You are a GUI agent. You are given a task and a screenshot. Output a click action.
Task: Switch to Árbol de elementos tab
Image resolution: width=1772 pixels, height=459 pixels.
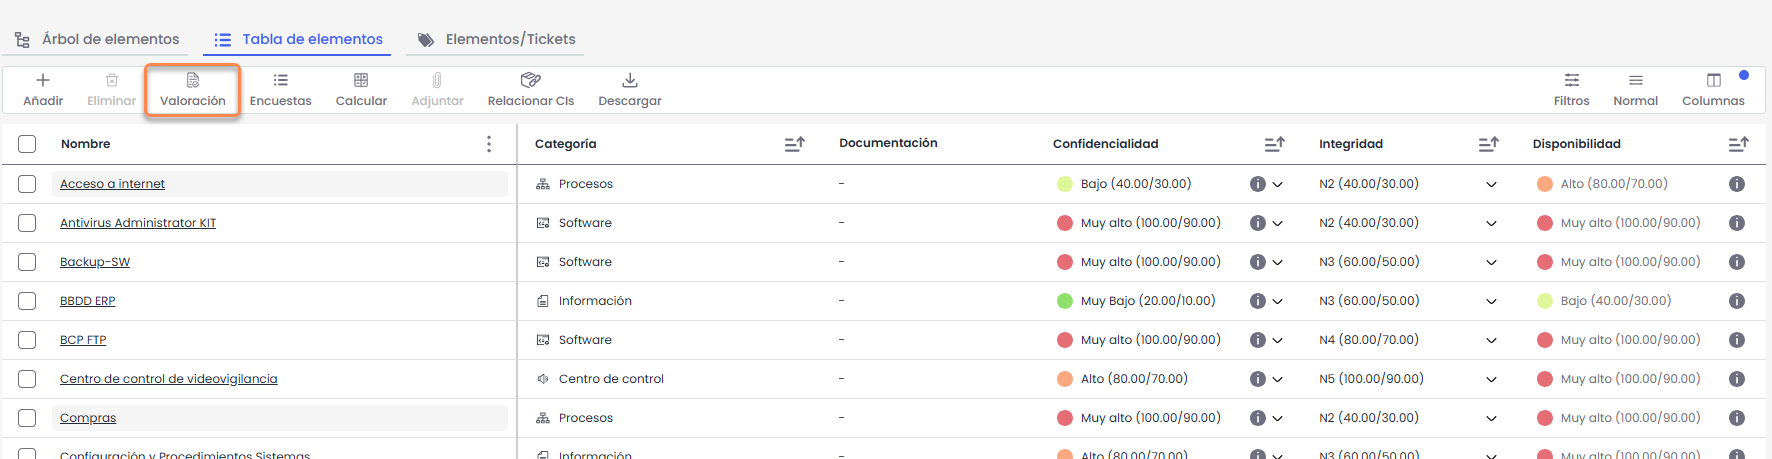click(98, 39)
